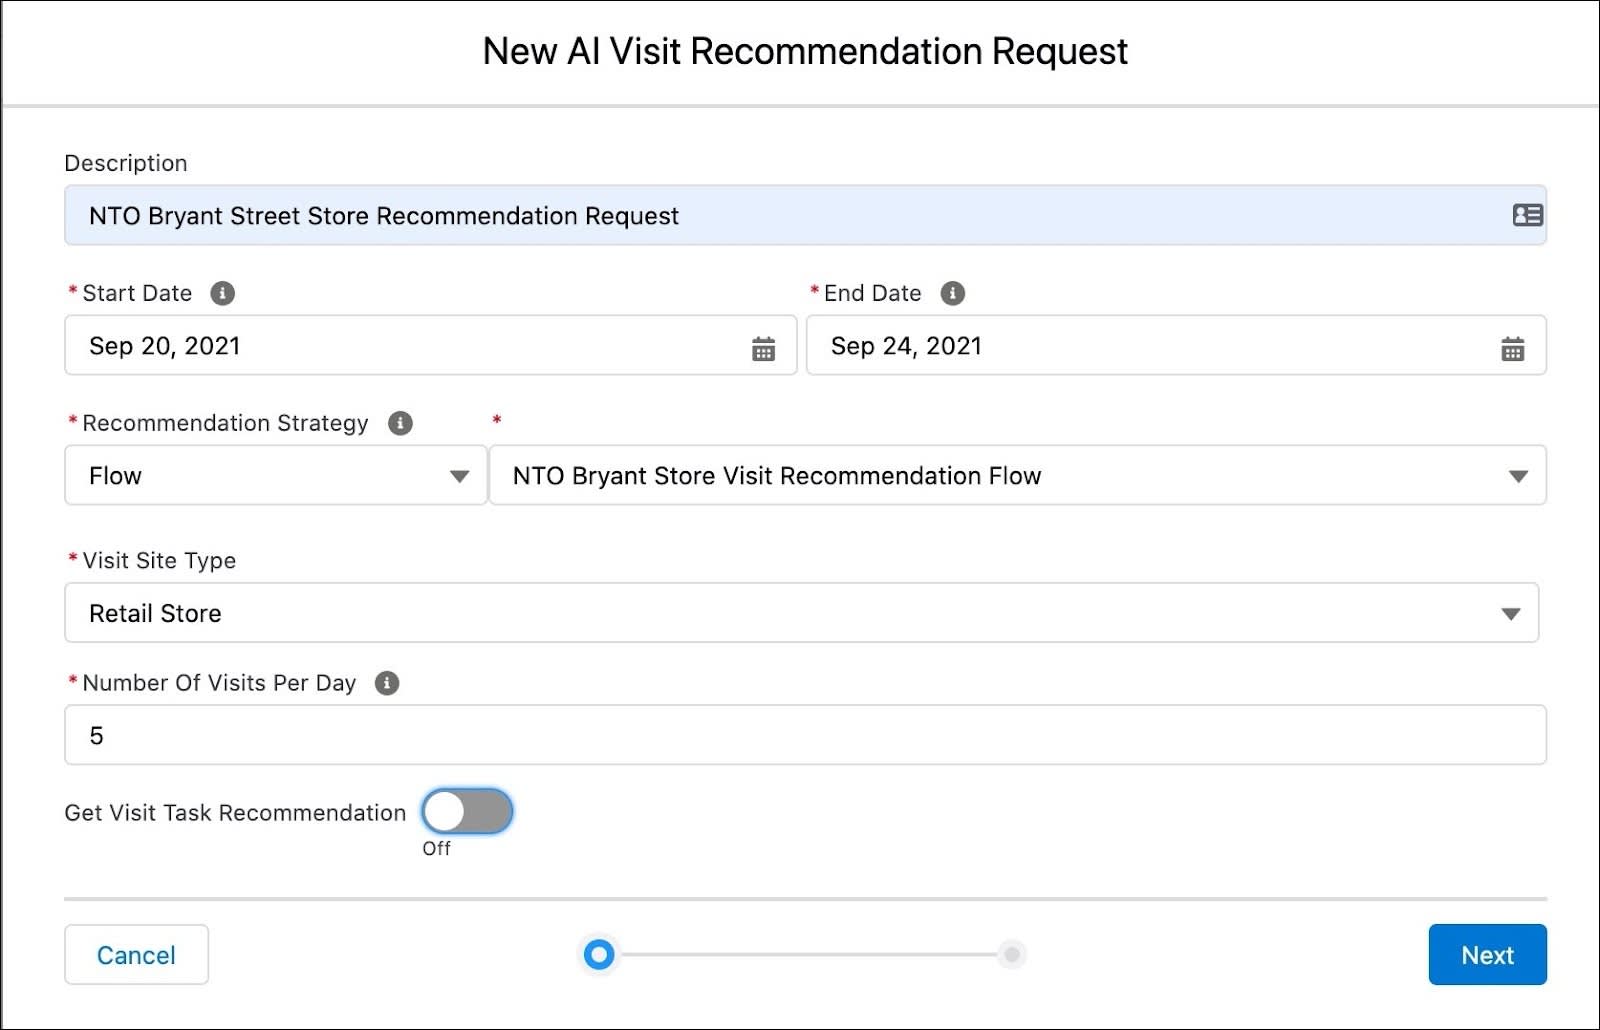Screen dimensions: 1600x1030
Task: Click the End Date field showing Sep 24, 2021
Action: 1176,345
